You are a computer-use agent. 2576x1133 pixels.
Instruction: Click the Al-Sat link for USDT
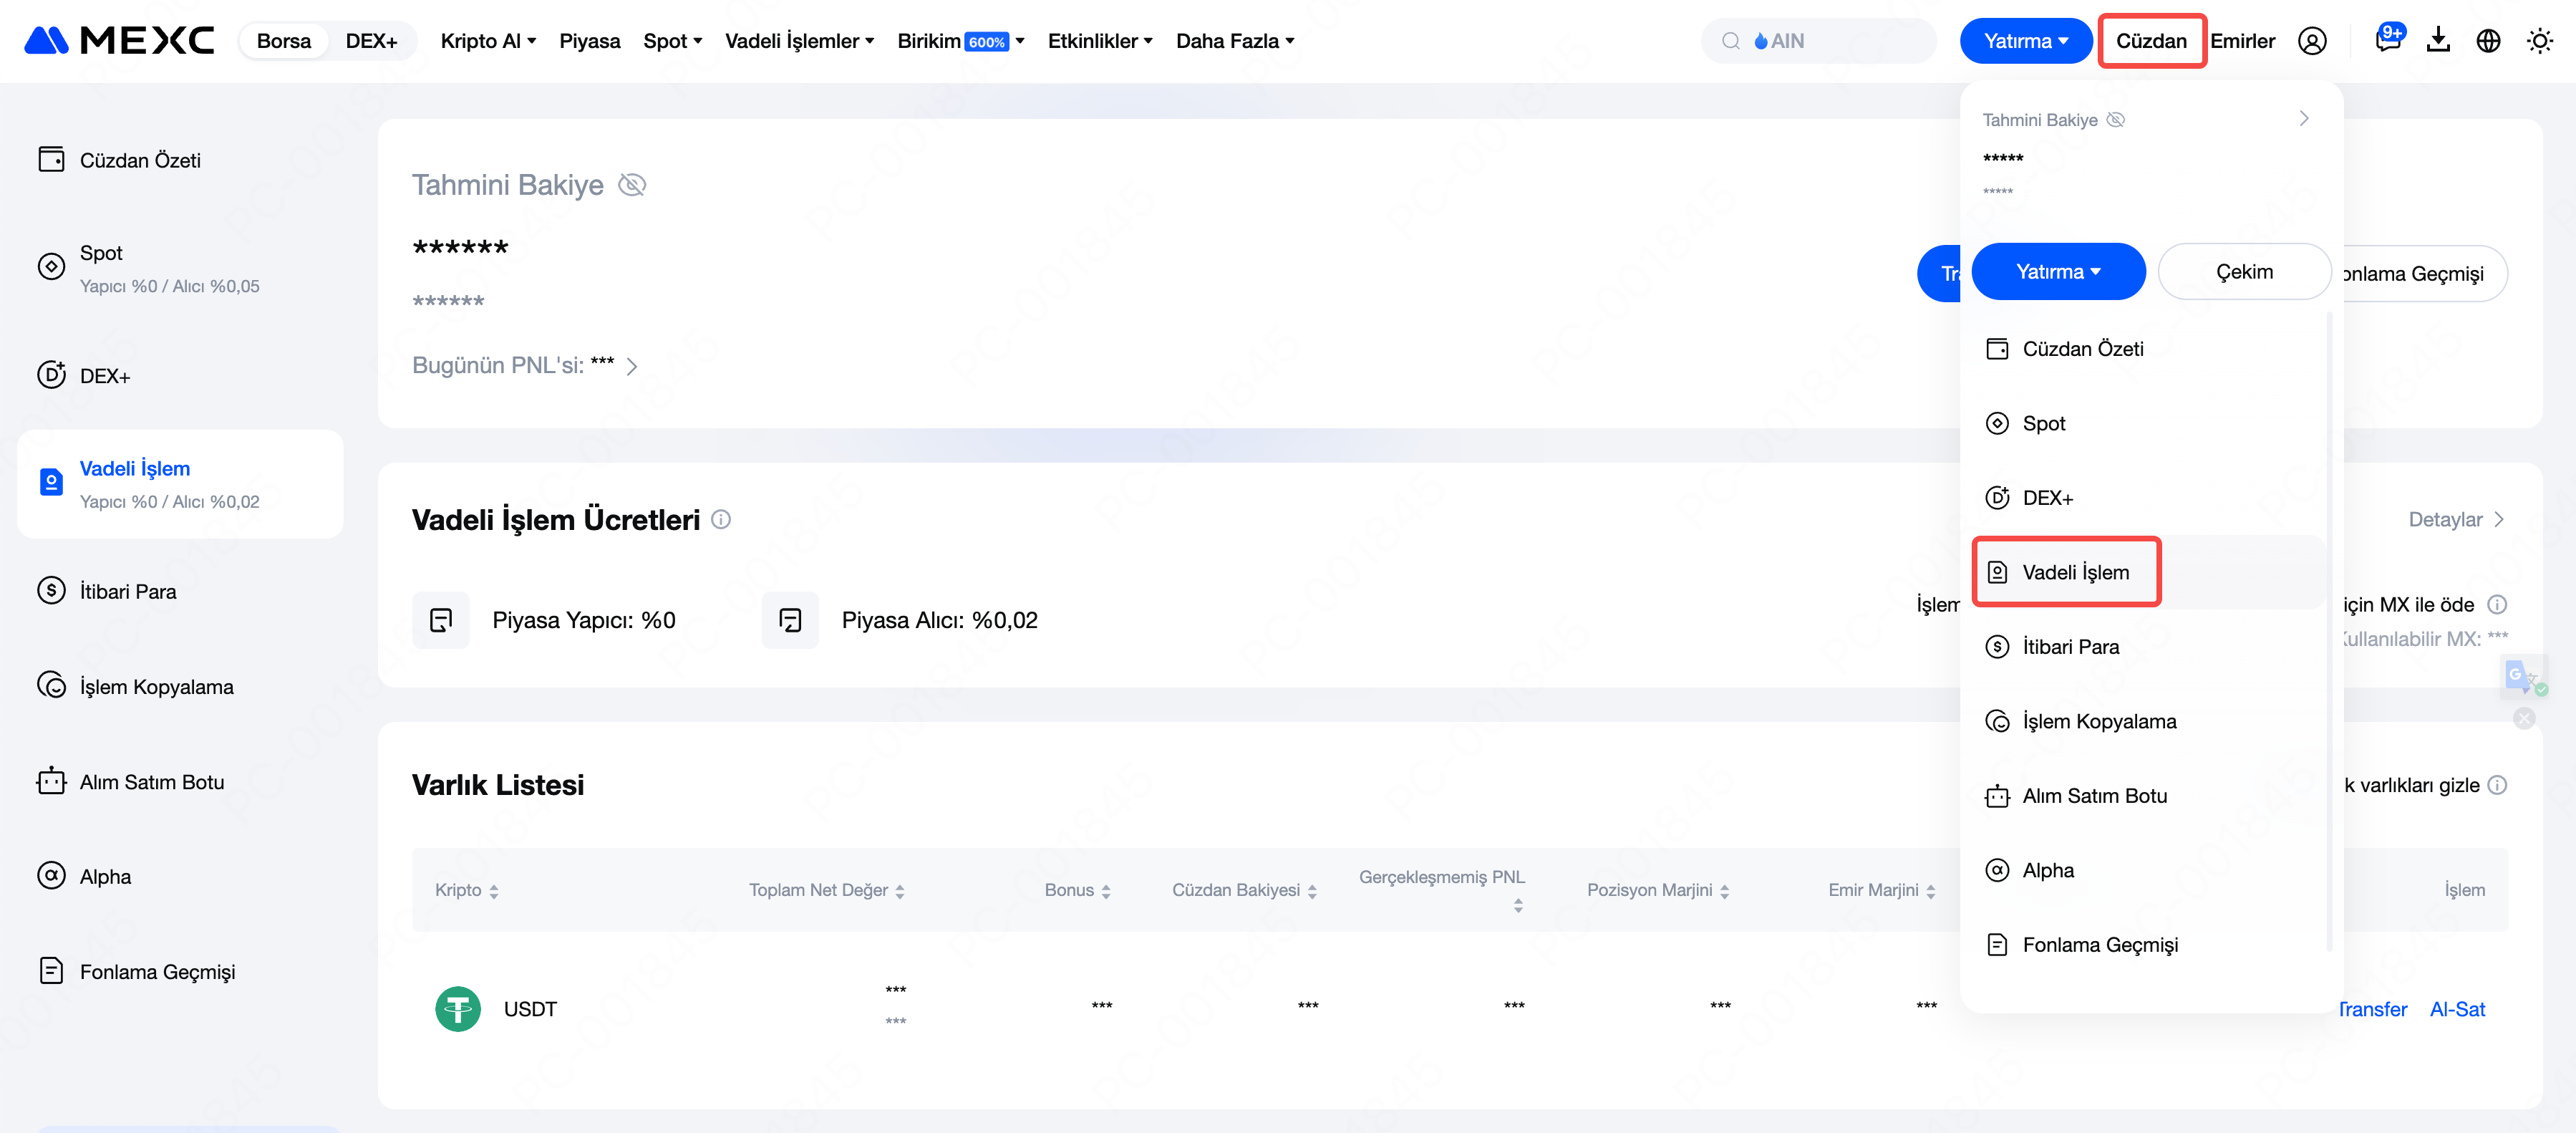click(2457, 1009)
